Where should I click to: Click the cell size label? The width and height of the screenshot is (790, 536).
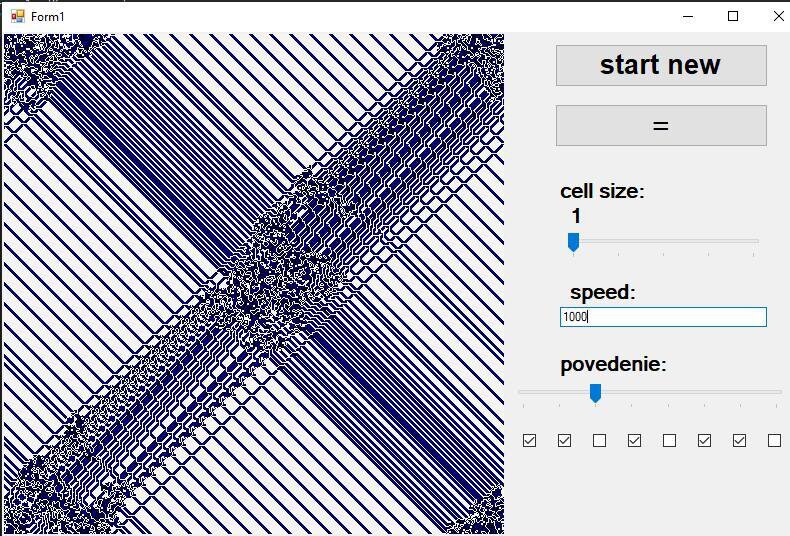pyautogui.click(x=602, y=191)
